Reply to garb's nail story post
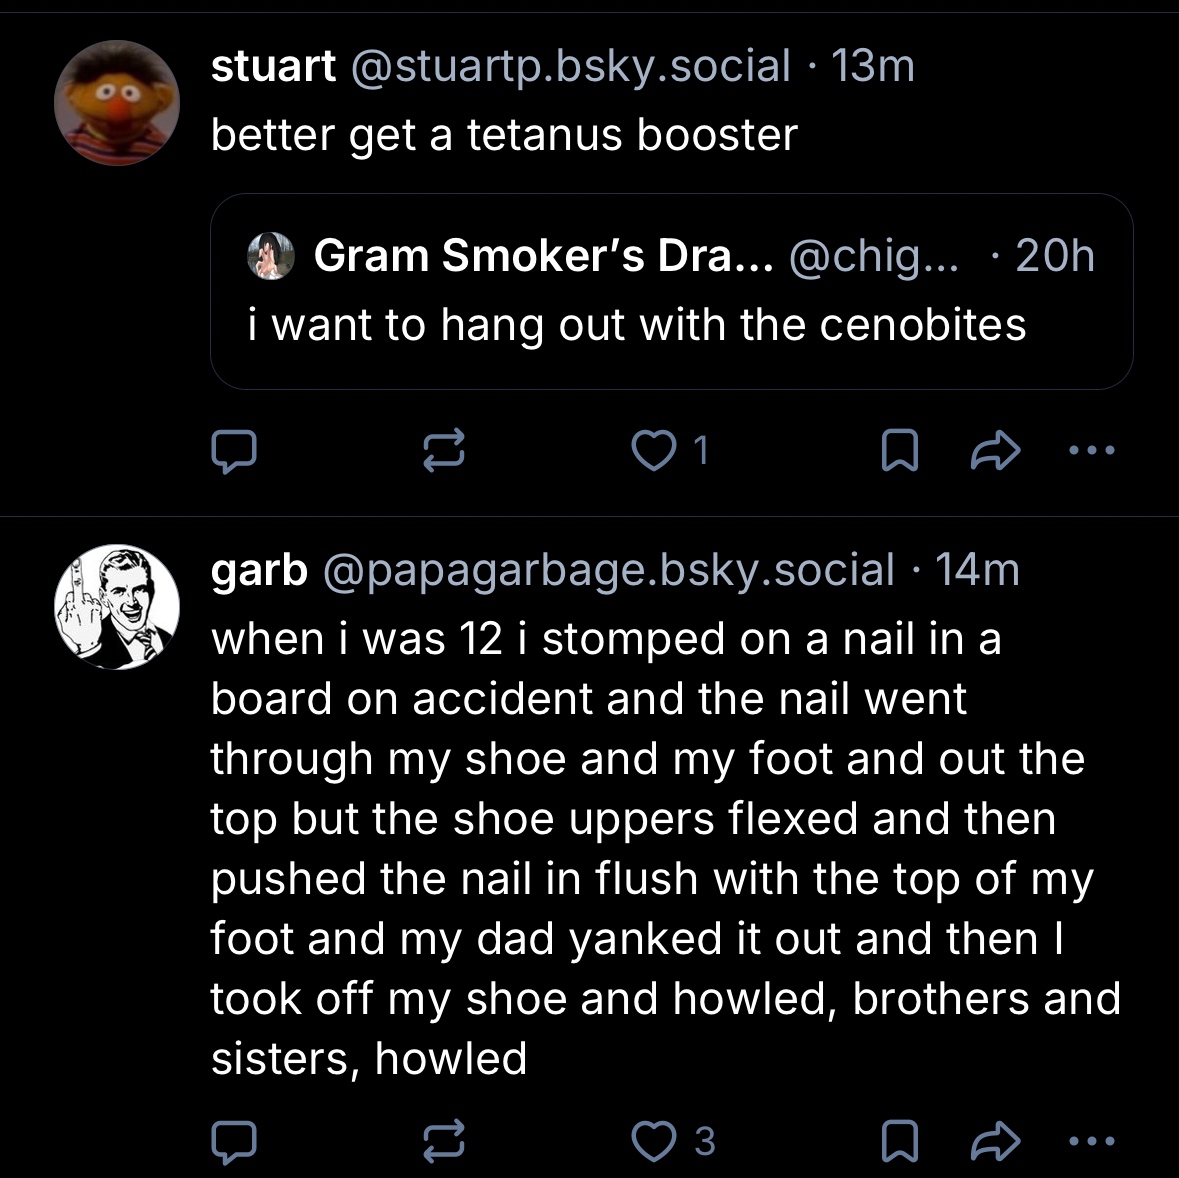The image size is (1179, 1178). [x=234, y=1142]
